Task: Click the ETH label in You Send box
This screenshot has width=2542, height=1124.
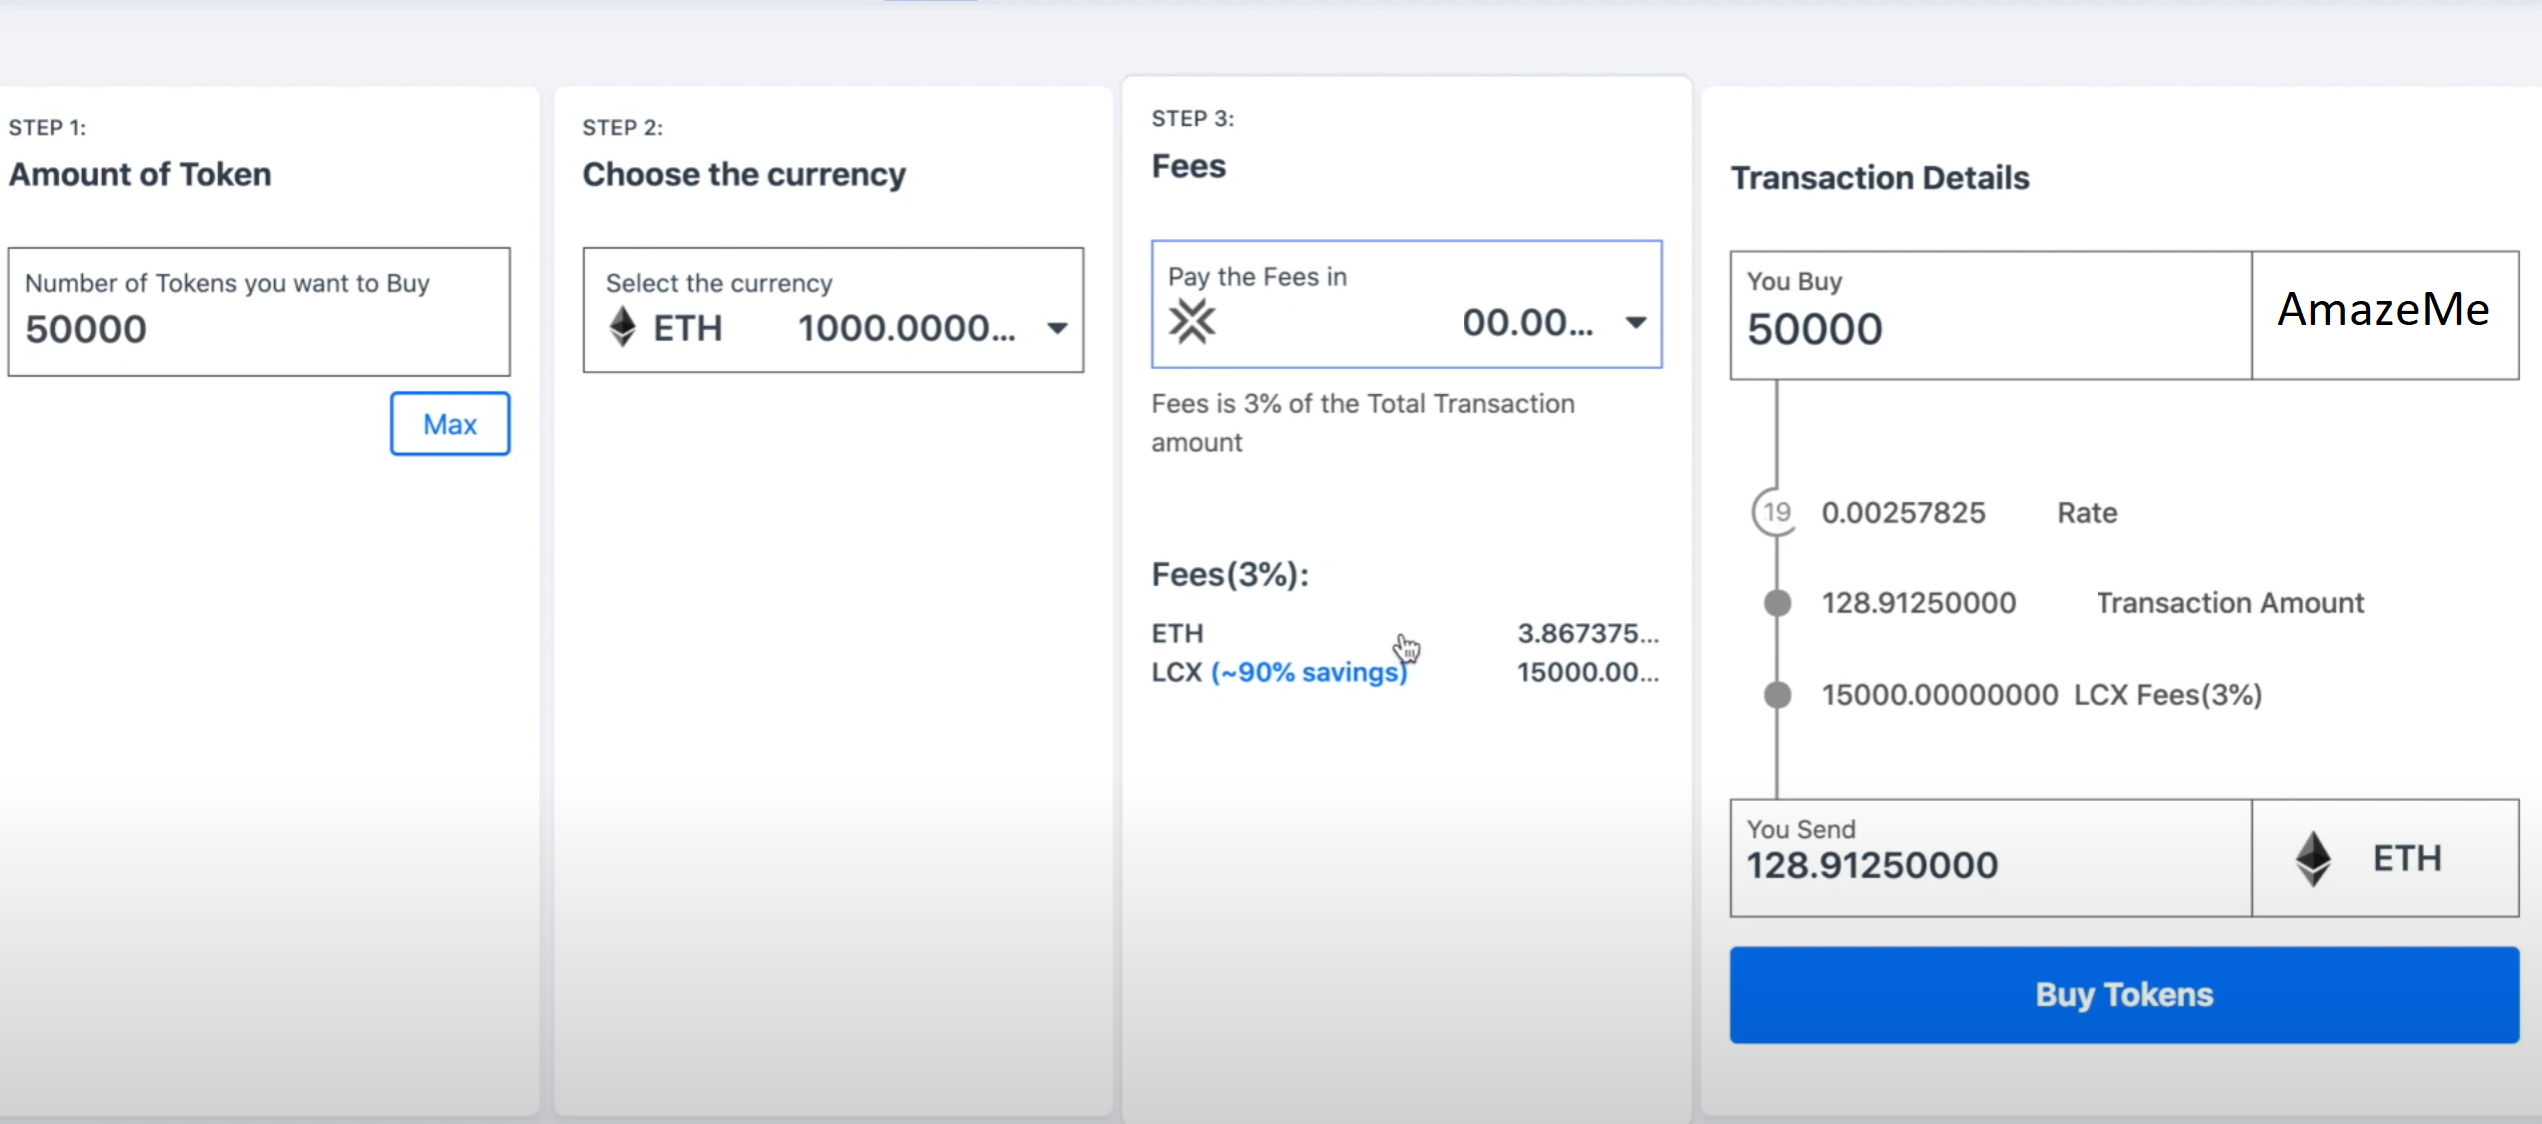Action: click(2407, 858)
